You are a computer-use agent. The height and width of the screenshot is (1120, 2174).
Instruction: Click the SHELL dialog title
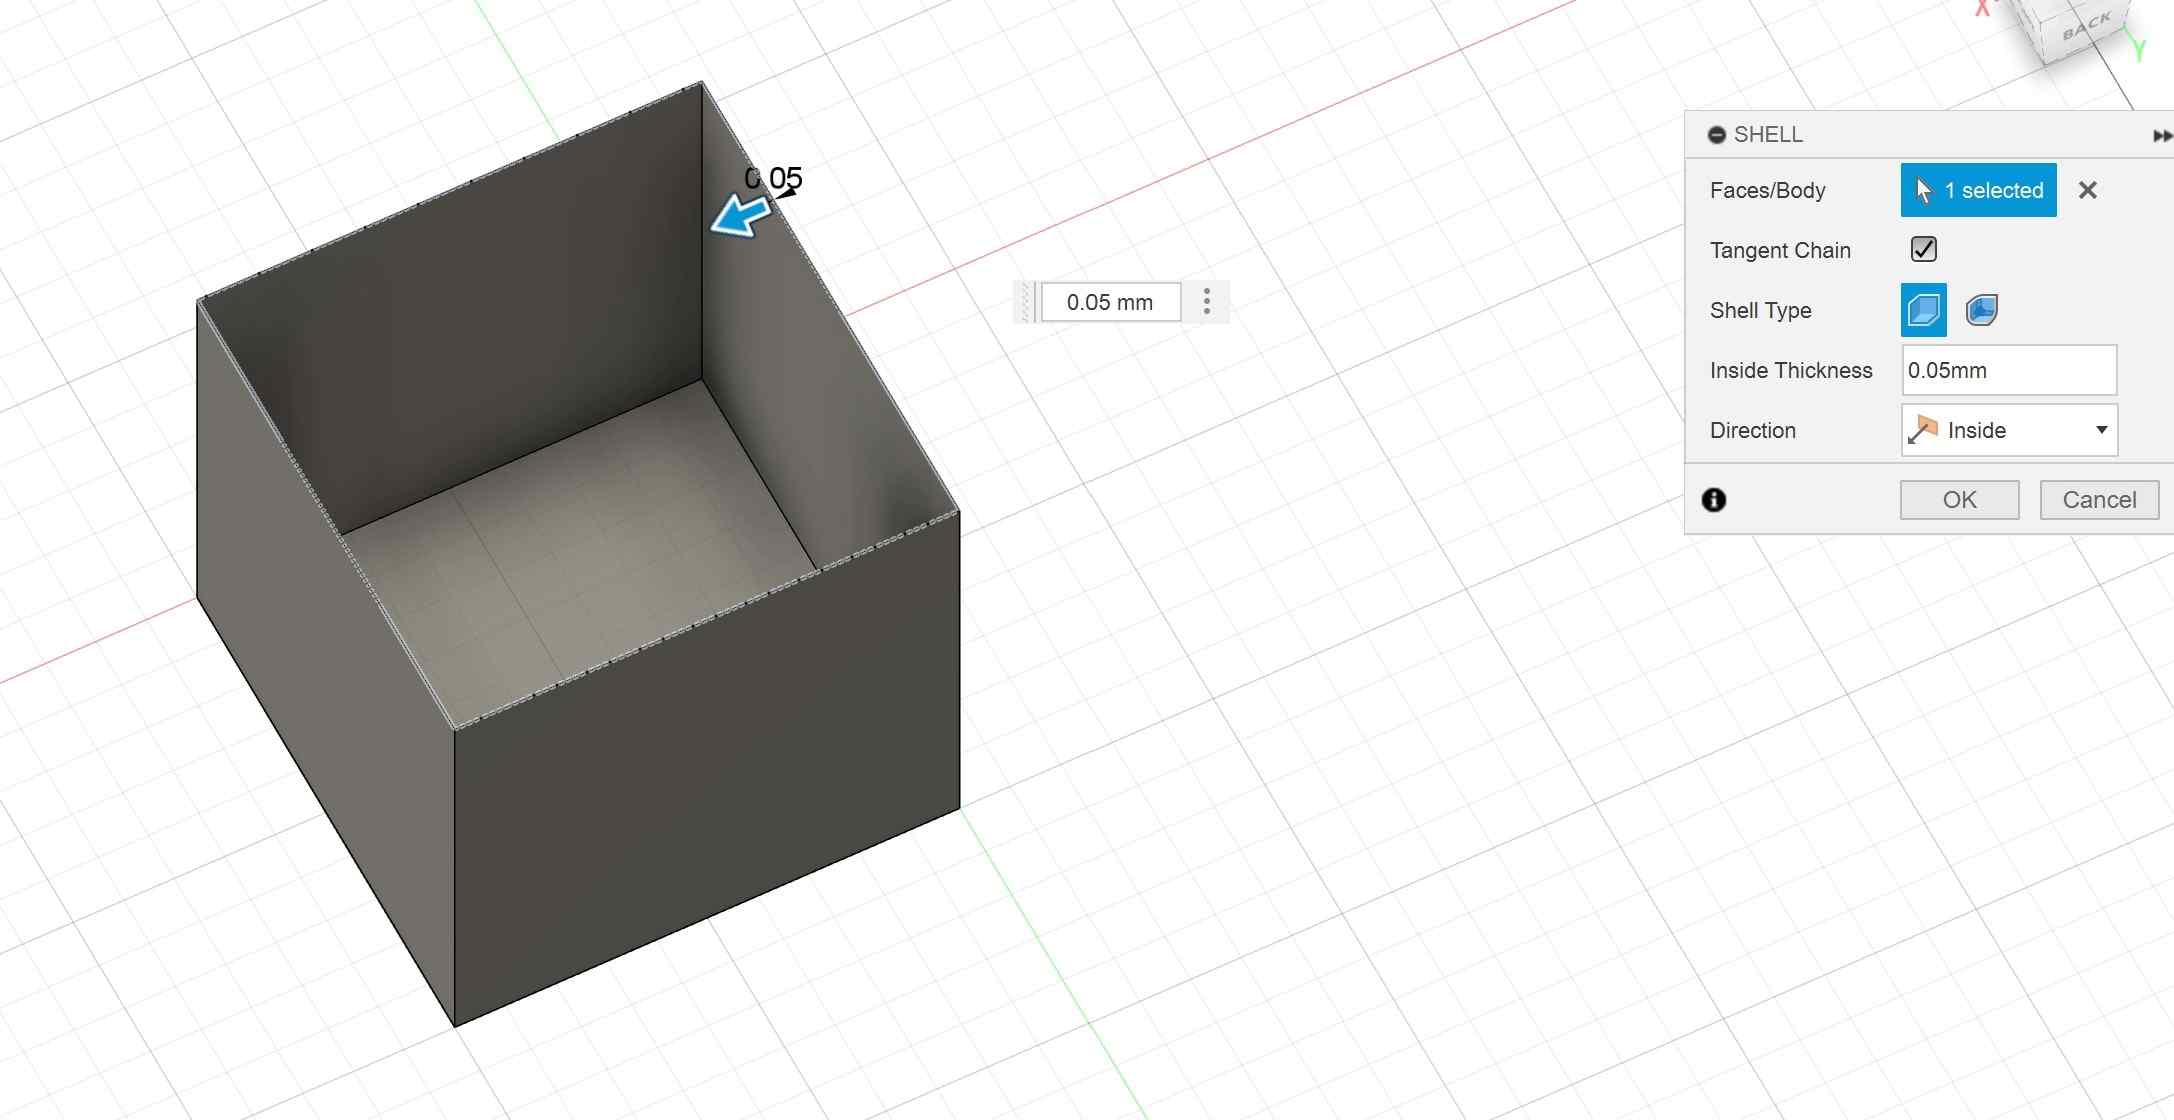click(1767, 135)
